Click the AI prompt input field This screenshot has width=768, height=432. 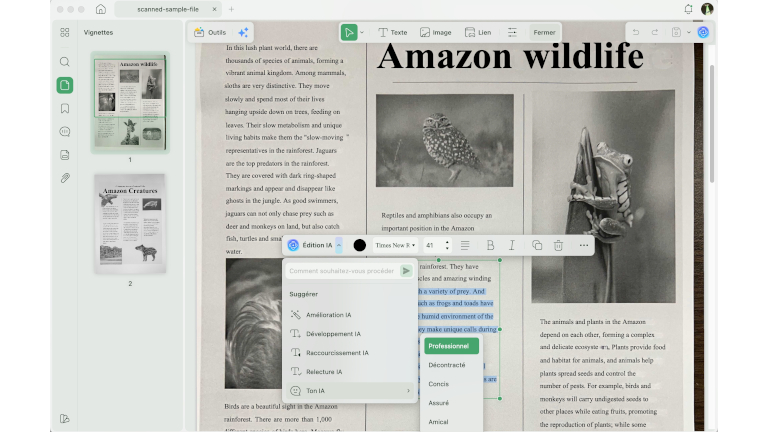[342, 271]
